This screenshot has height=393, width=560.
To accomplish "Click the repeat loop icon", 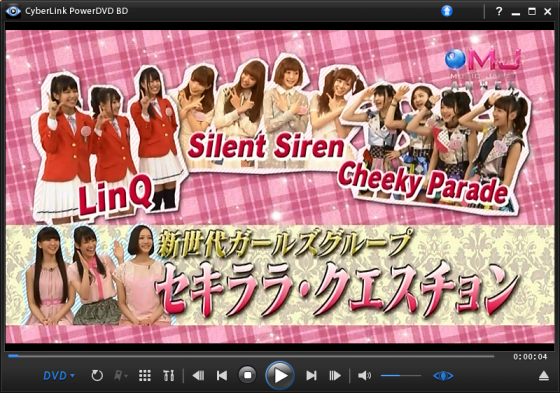I will [x=97, y=375].
